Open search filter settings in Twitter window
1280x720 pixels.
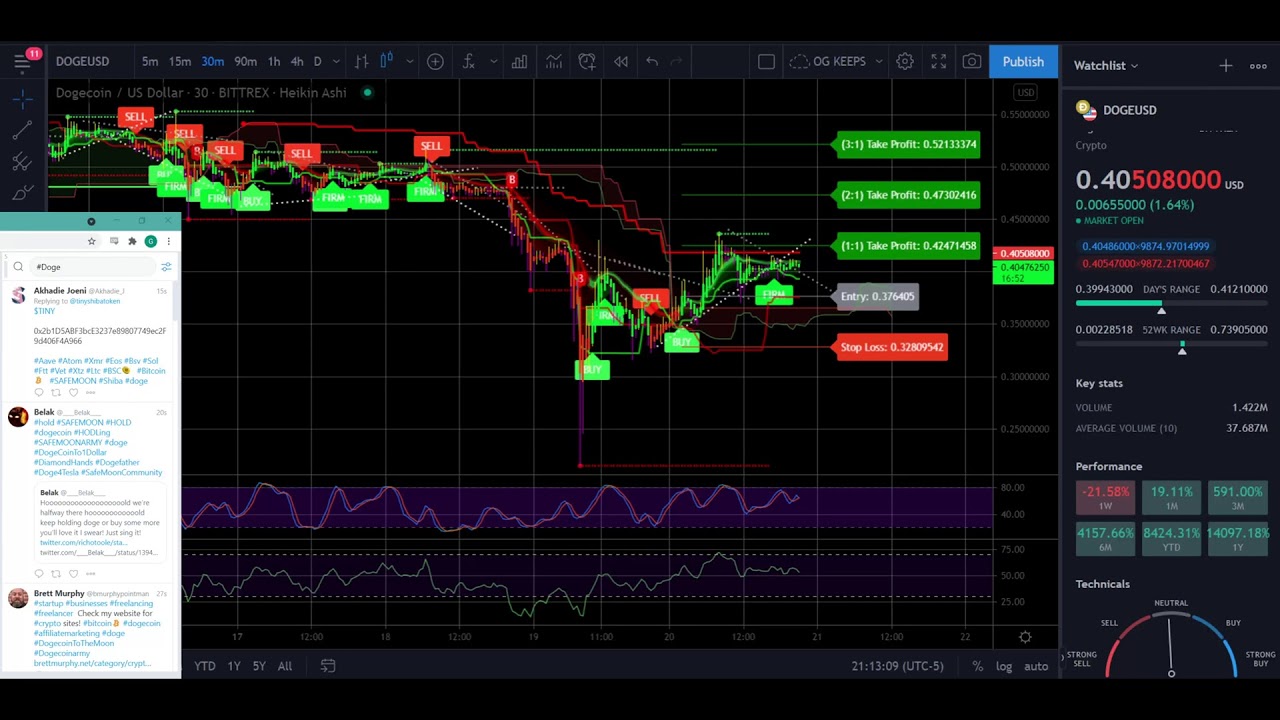(166, 267)
